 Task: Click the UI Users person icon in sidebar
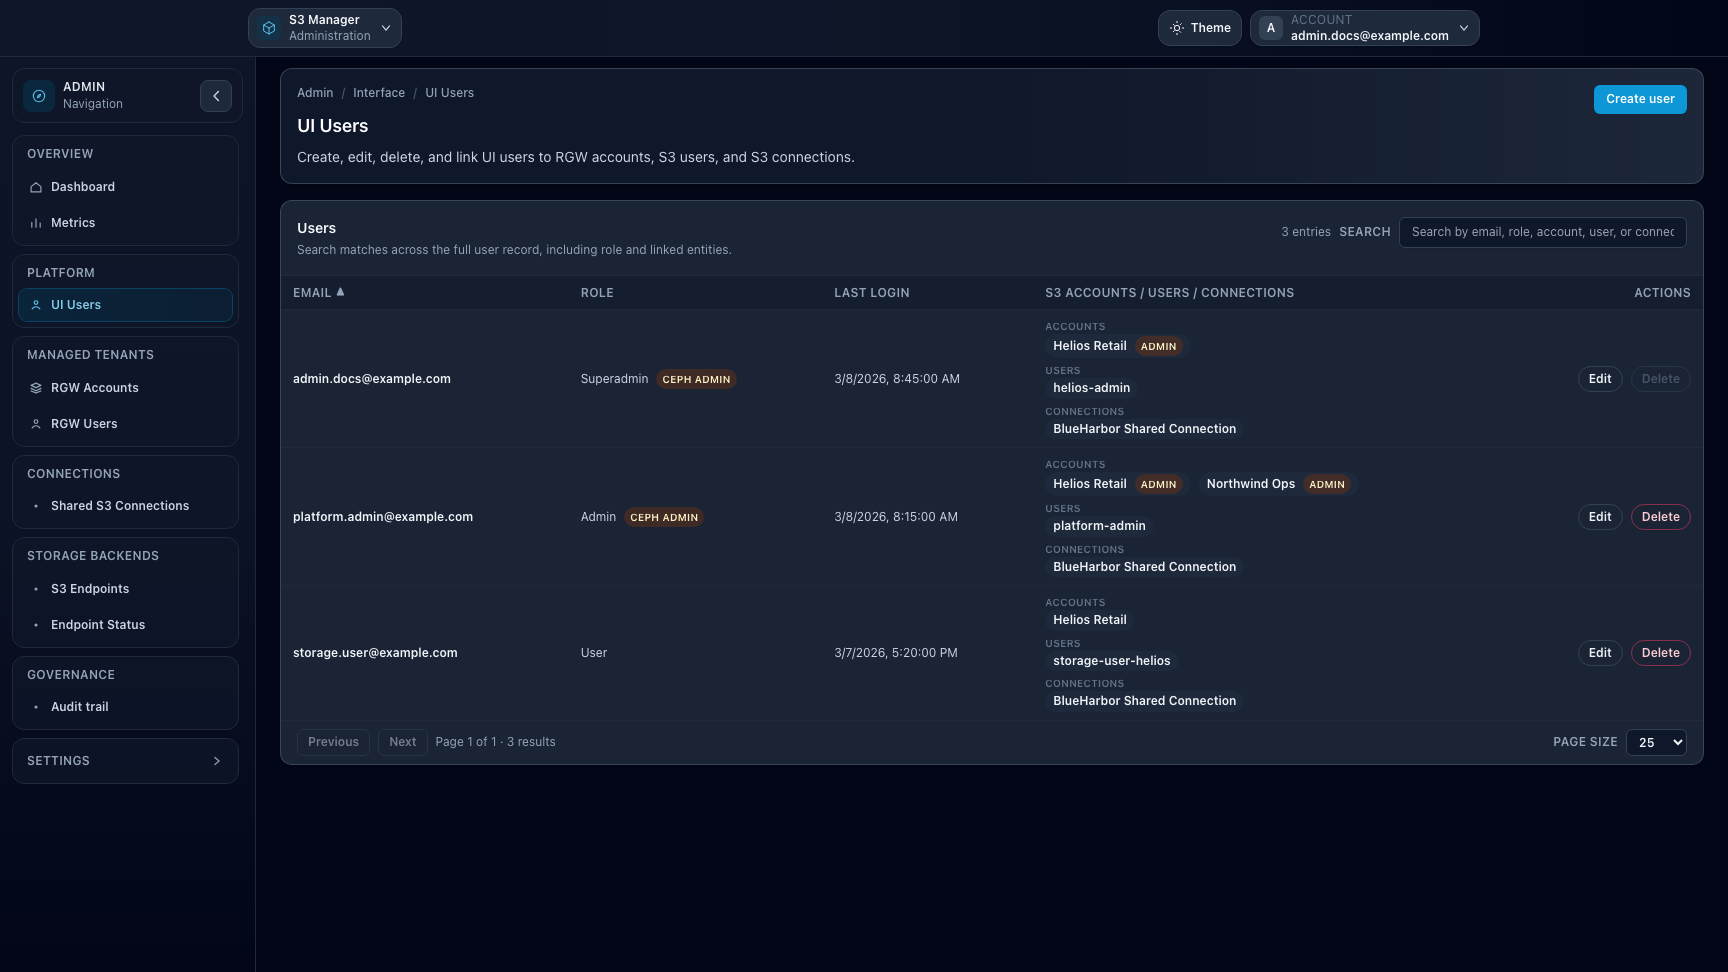[x=36, y=305]
